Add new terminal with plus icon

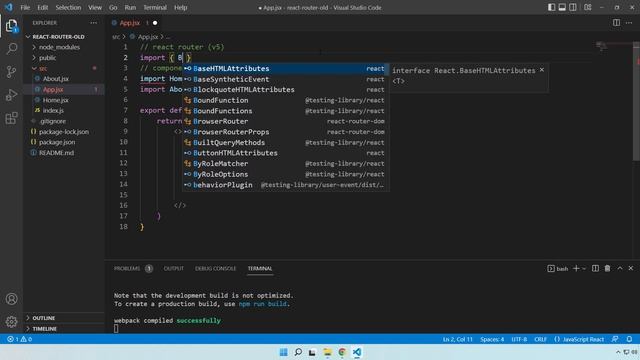pyautogui.click(x=576, y=268)
